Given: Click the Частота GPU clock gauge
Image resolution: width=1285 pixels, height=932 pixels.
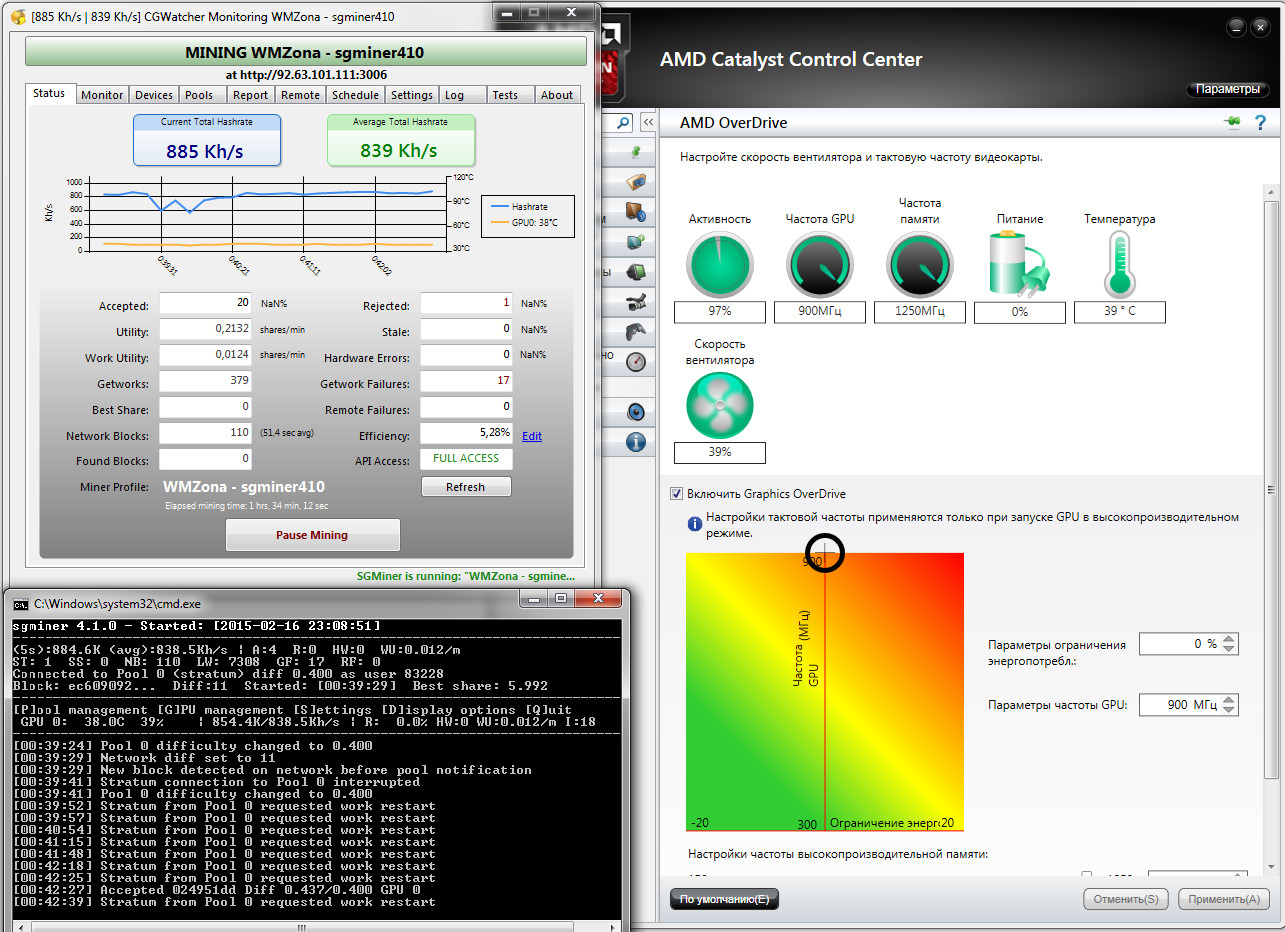Looking at the screenshot, I should (820, 266).
